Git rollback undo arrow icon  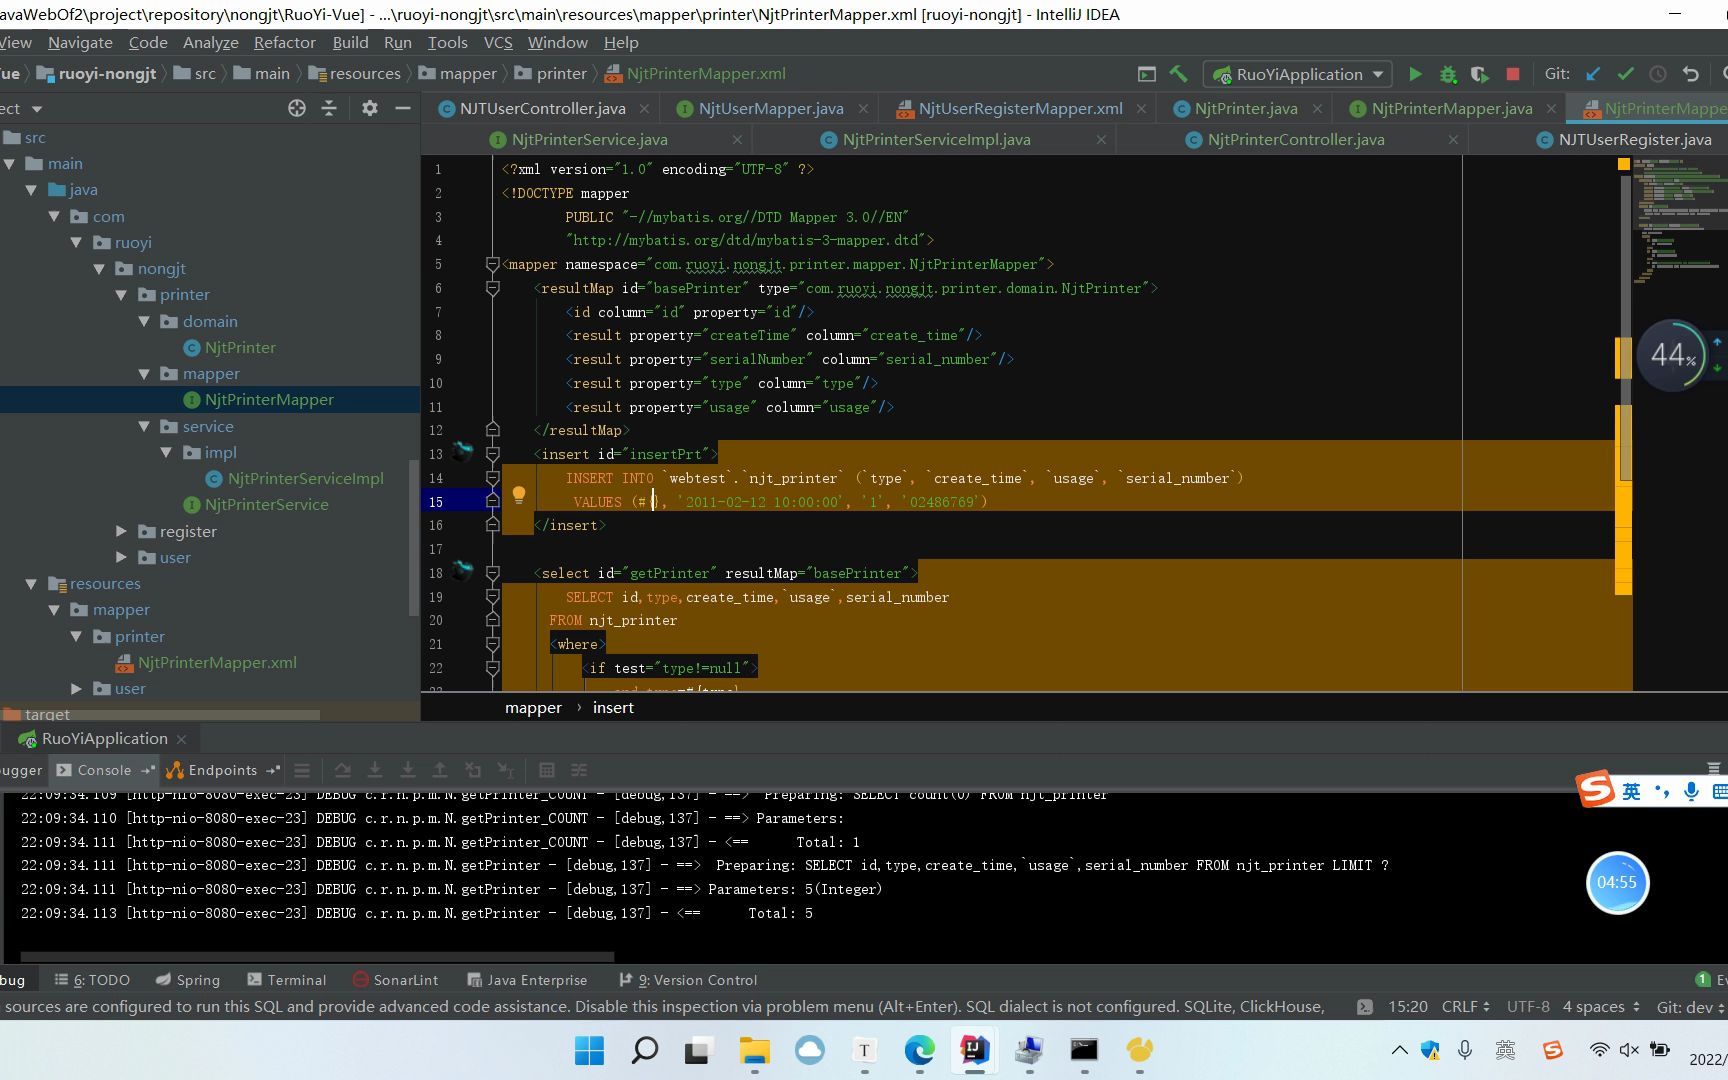tap(1691, 74)
